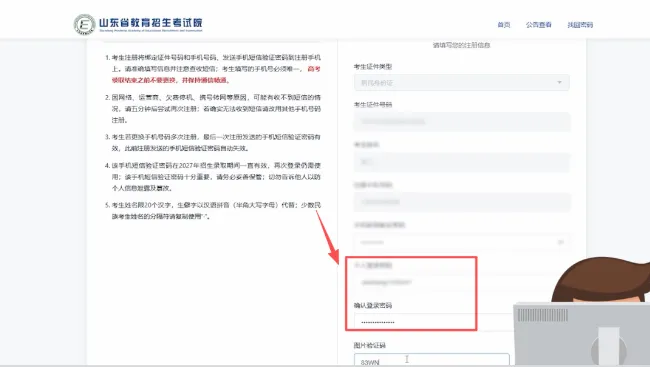
Task: Go to the 首页 nav link
Action: point(504,25)
